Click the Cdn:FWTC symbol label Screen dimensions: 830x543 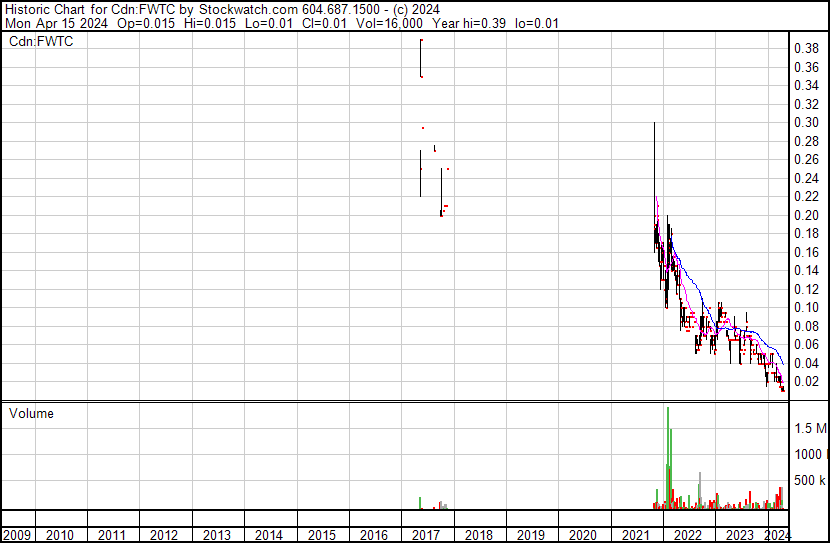[x=41, y=42]
